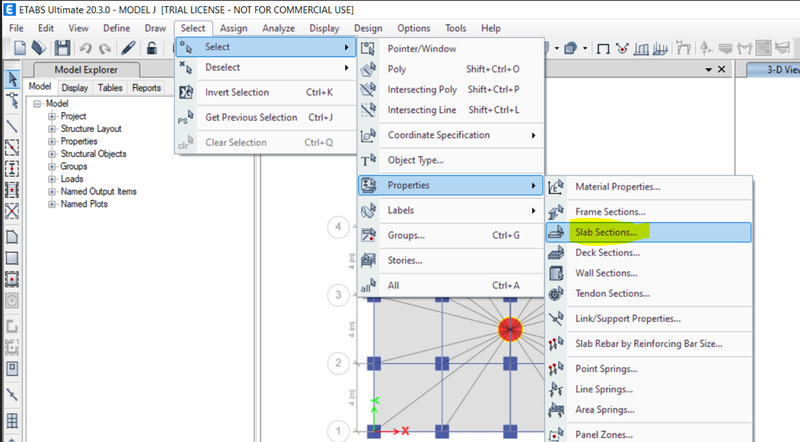This screenshot has width=800, height=442.
Task: Click the red selected joint in model
Action: (510, 329)
